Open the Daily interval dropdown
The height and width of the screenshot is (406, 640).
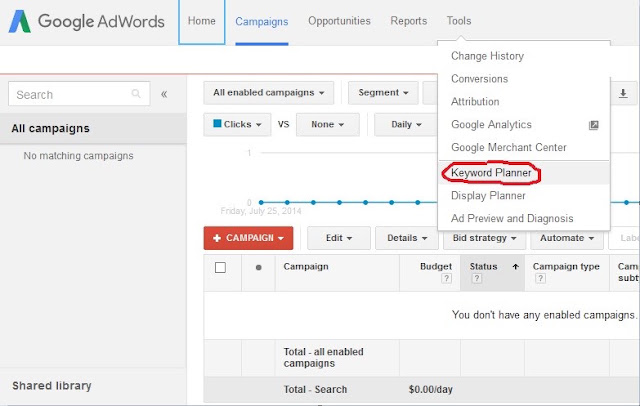tap(406, 124)
